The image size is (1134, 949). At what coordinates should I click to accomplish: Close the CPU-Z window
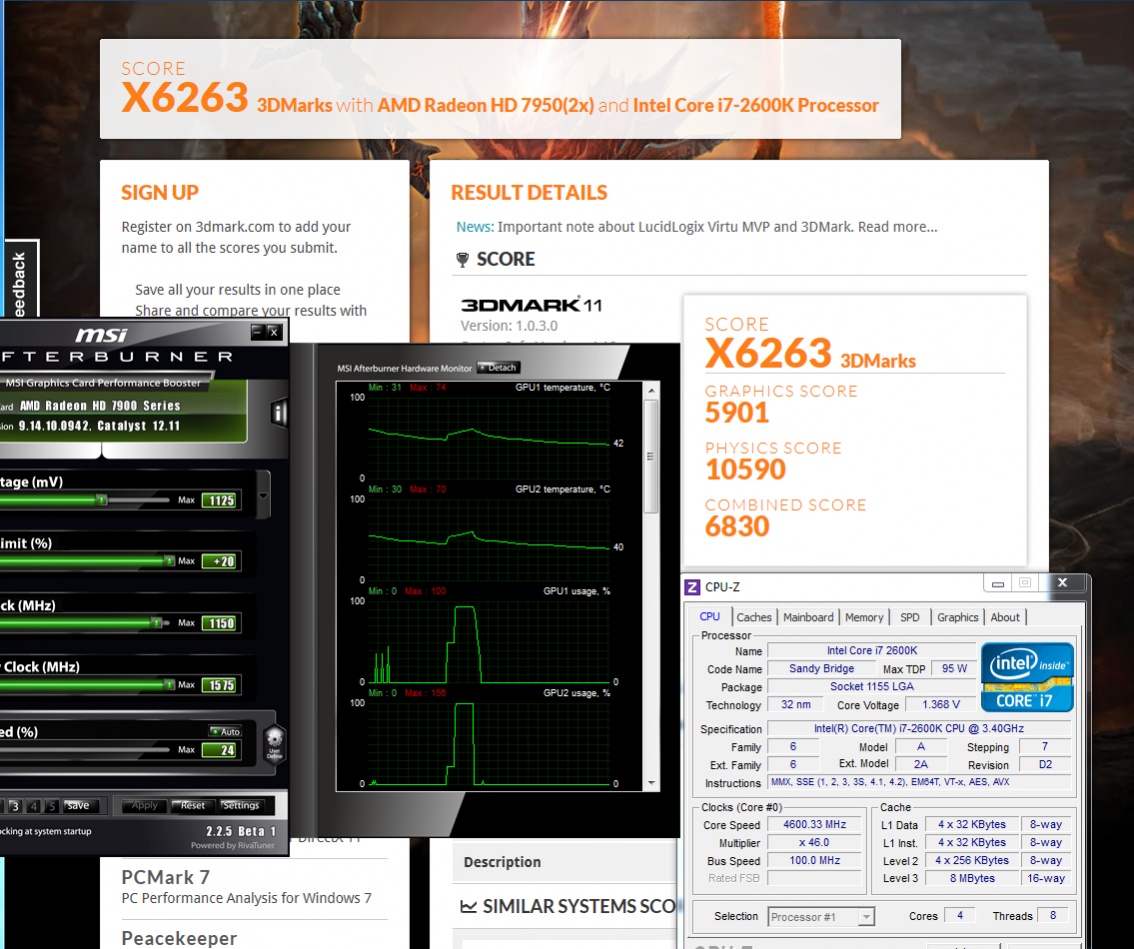pyautogui.click(x=1062, y=583)
